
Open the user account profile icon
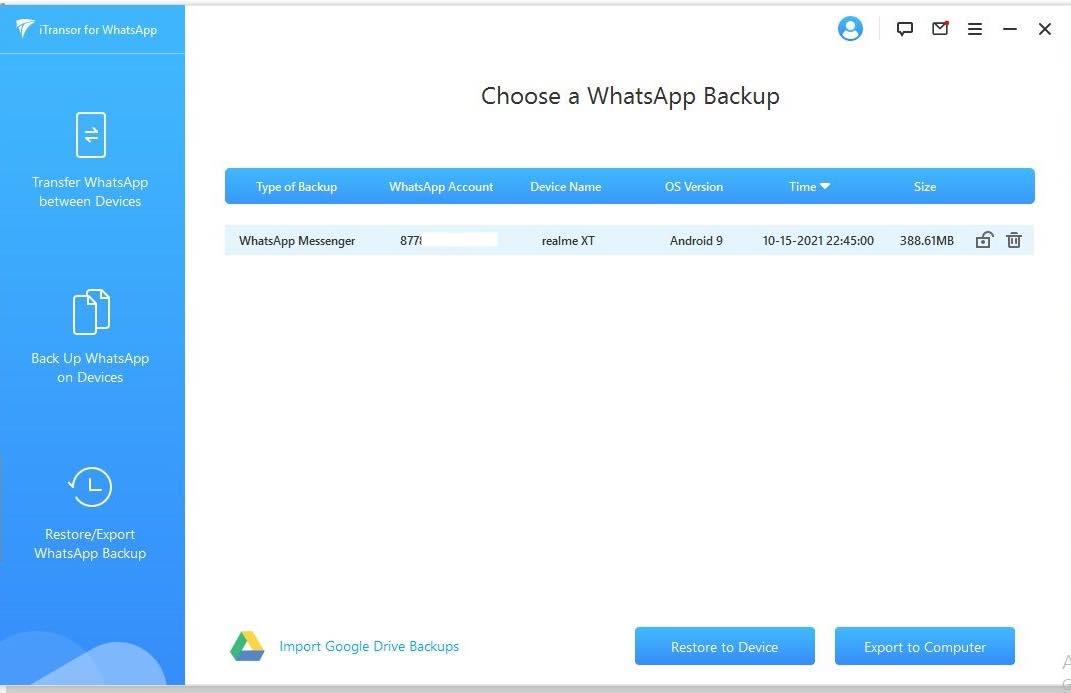pos(850,29)
